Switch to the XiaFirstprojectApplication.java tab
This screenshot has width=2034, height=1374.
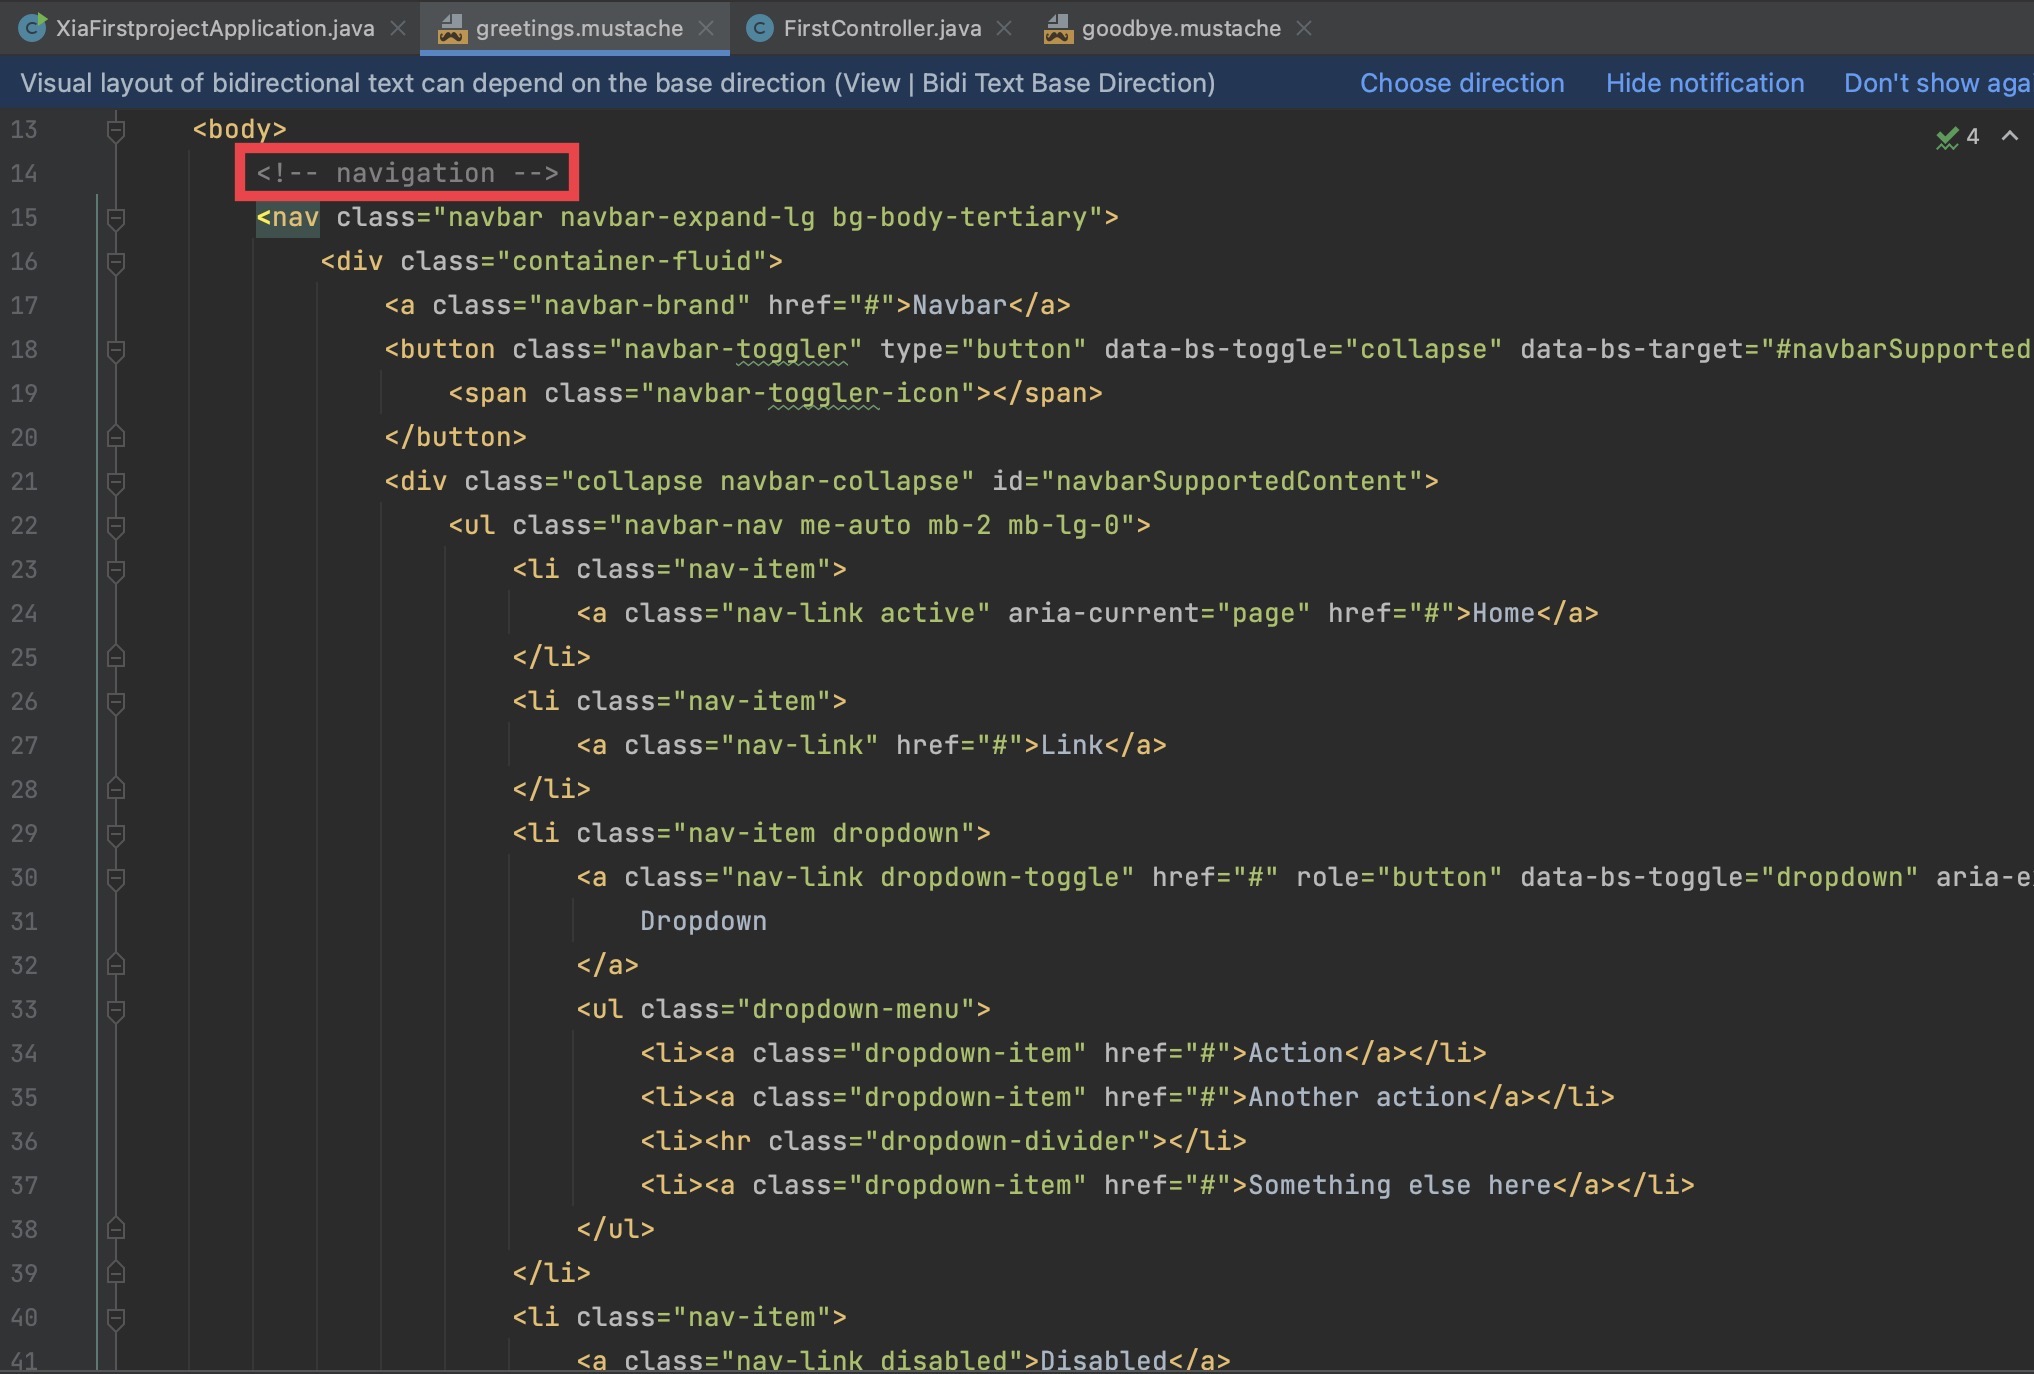pos(214,29)
